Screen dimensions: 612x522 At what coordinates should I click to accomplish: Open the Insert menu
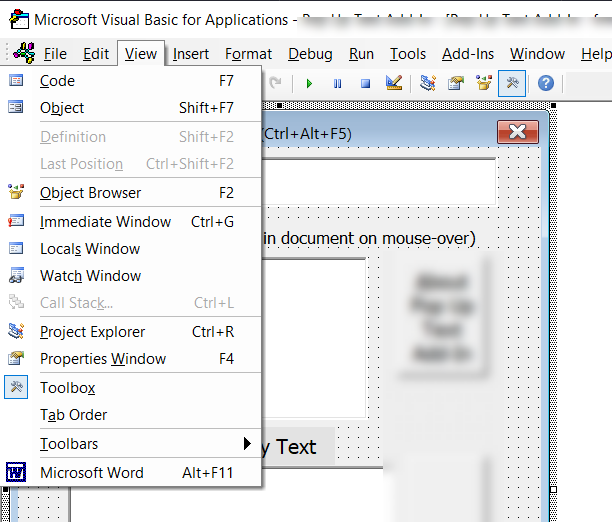click(191, 54)
